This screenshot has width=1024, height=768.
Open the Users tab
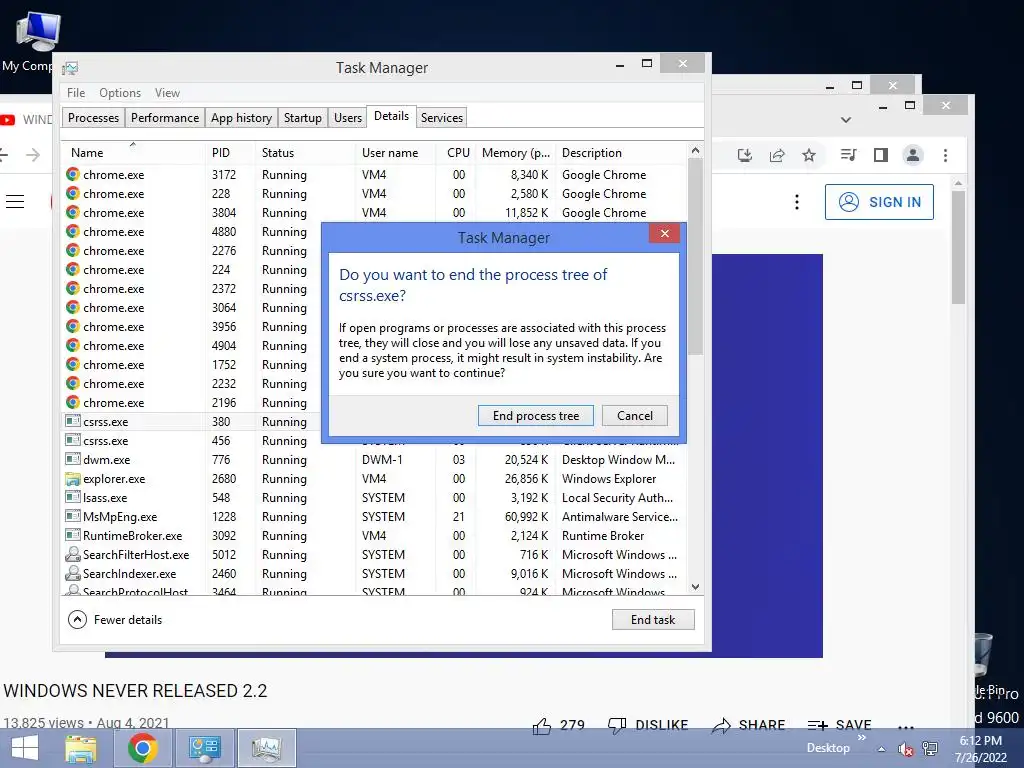point(347,118)
